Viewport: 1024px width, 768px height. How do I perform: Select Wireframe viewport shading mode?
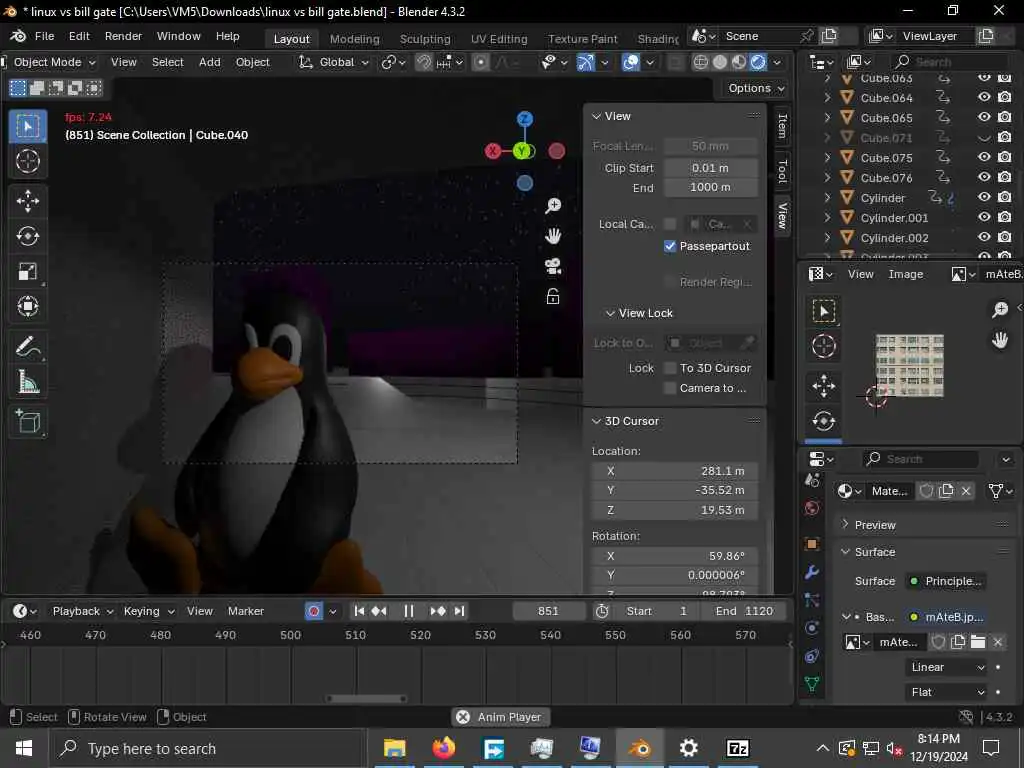point(701,62)
